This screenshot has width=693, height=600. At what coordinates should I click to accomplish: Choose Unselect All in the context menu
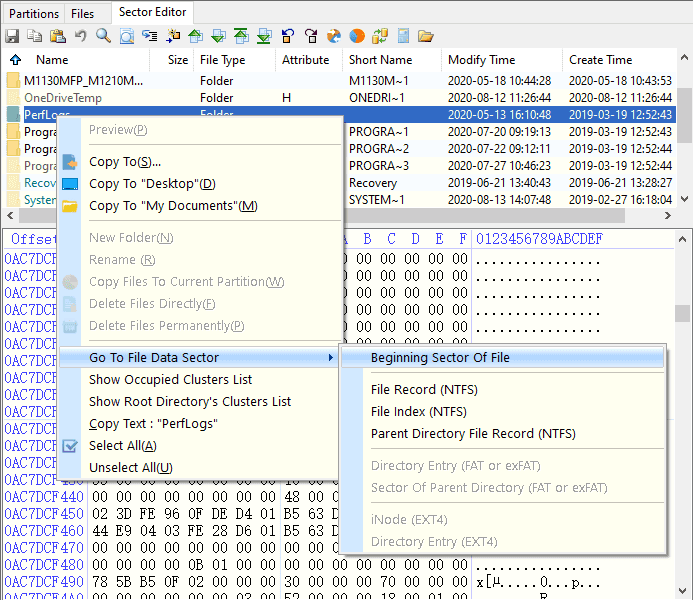[x=130, y=468]
